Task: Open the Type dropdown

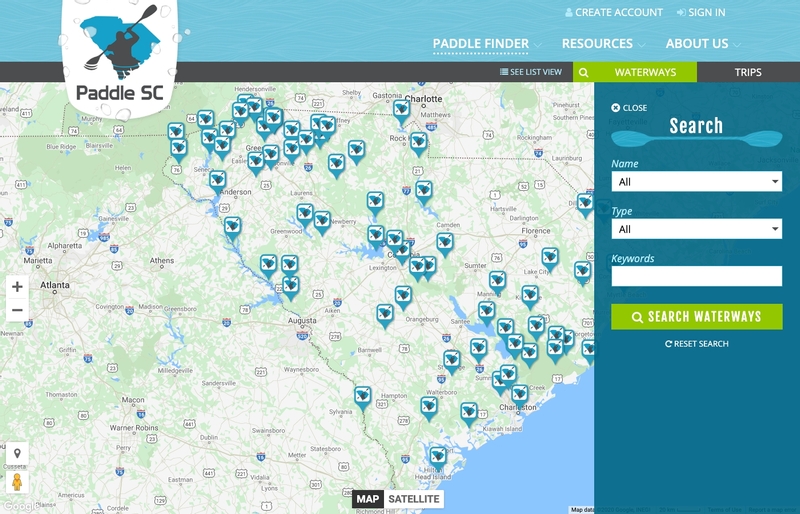Action: point(696,229)
